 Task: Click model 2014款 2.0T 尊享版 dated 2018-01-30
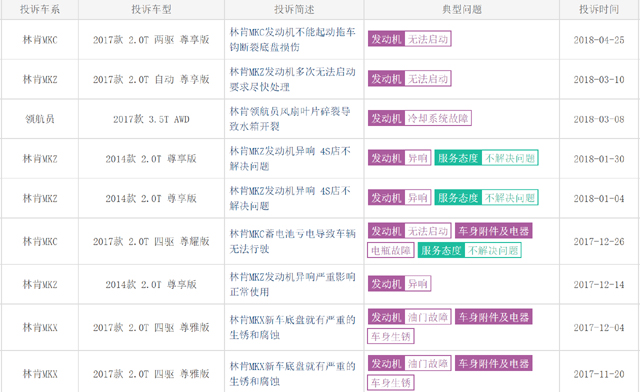(x=151, y=158)
